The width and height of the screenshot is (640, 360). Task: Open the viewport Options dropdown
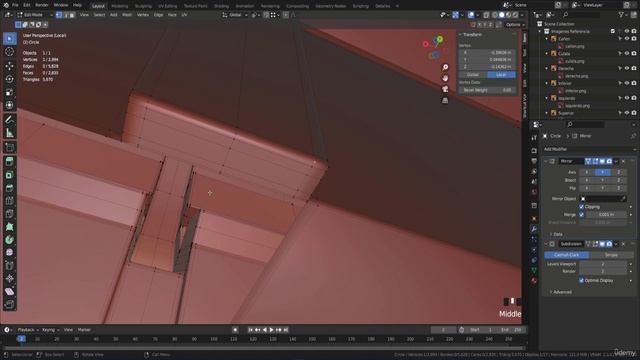click(515, 24)
